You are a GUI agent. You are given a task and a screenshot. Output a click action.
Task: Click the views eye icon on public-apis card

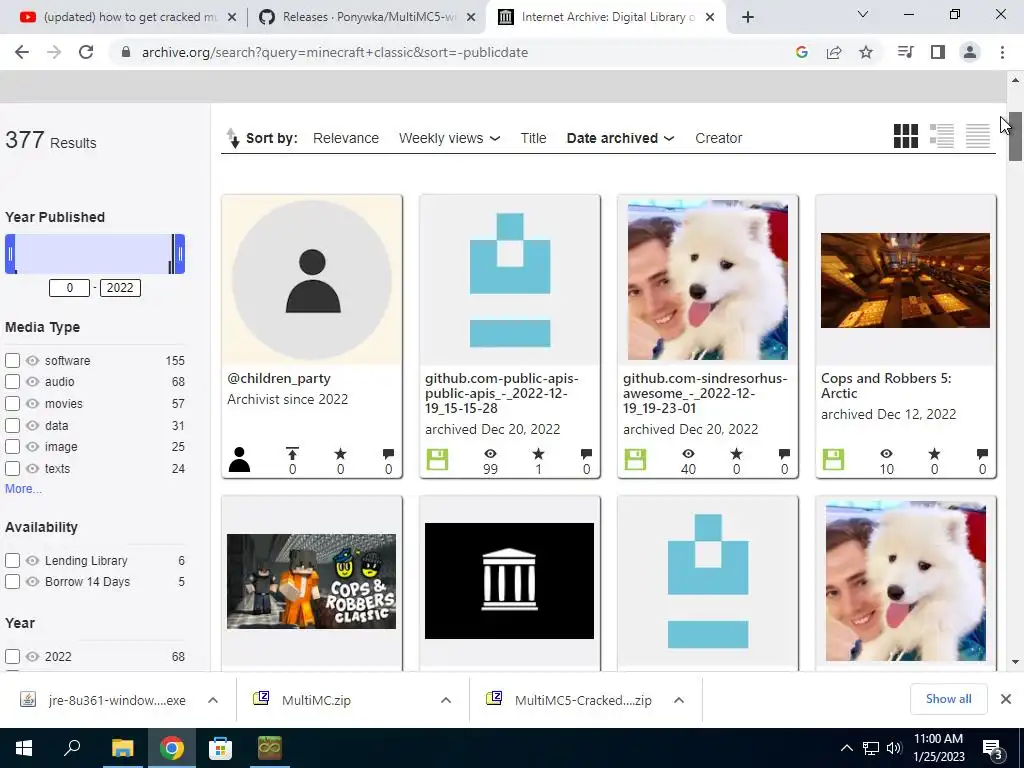pyautogui.click(x=490, y=454)
